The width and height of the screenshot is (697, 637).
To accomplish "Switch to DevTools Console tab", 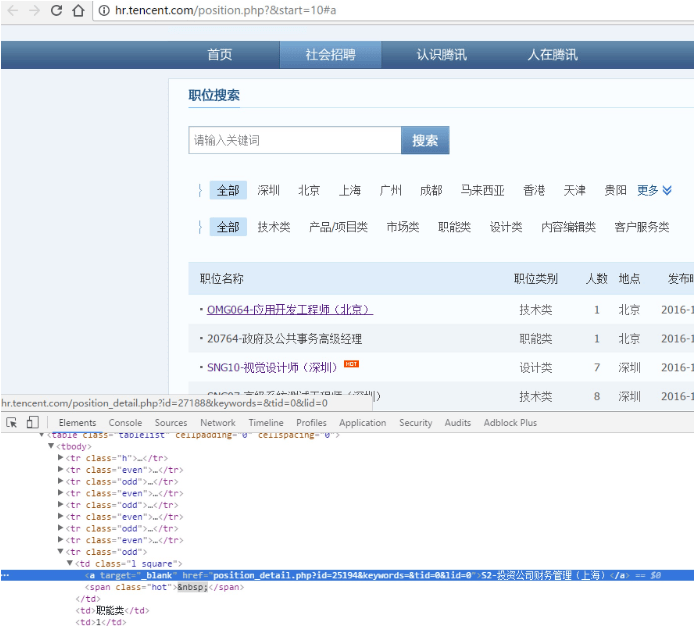I will (x=125, y=423).
